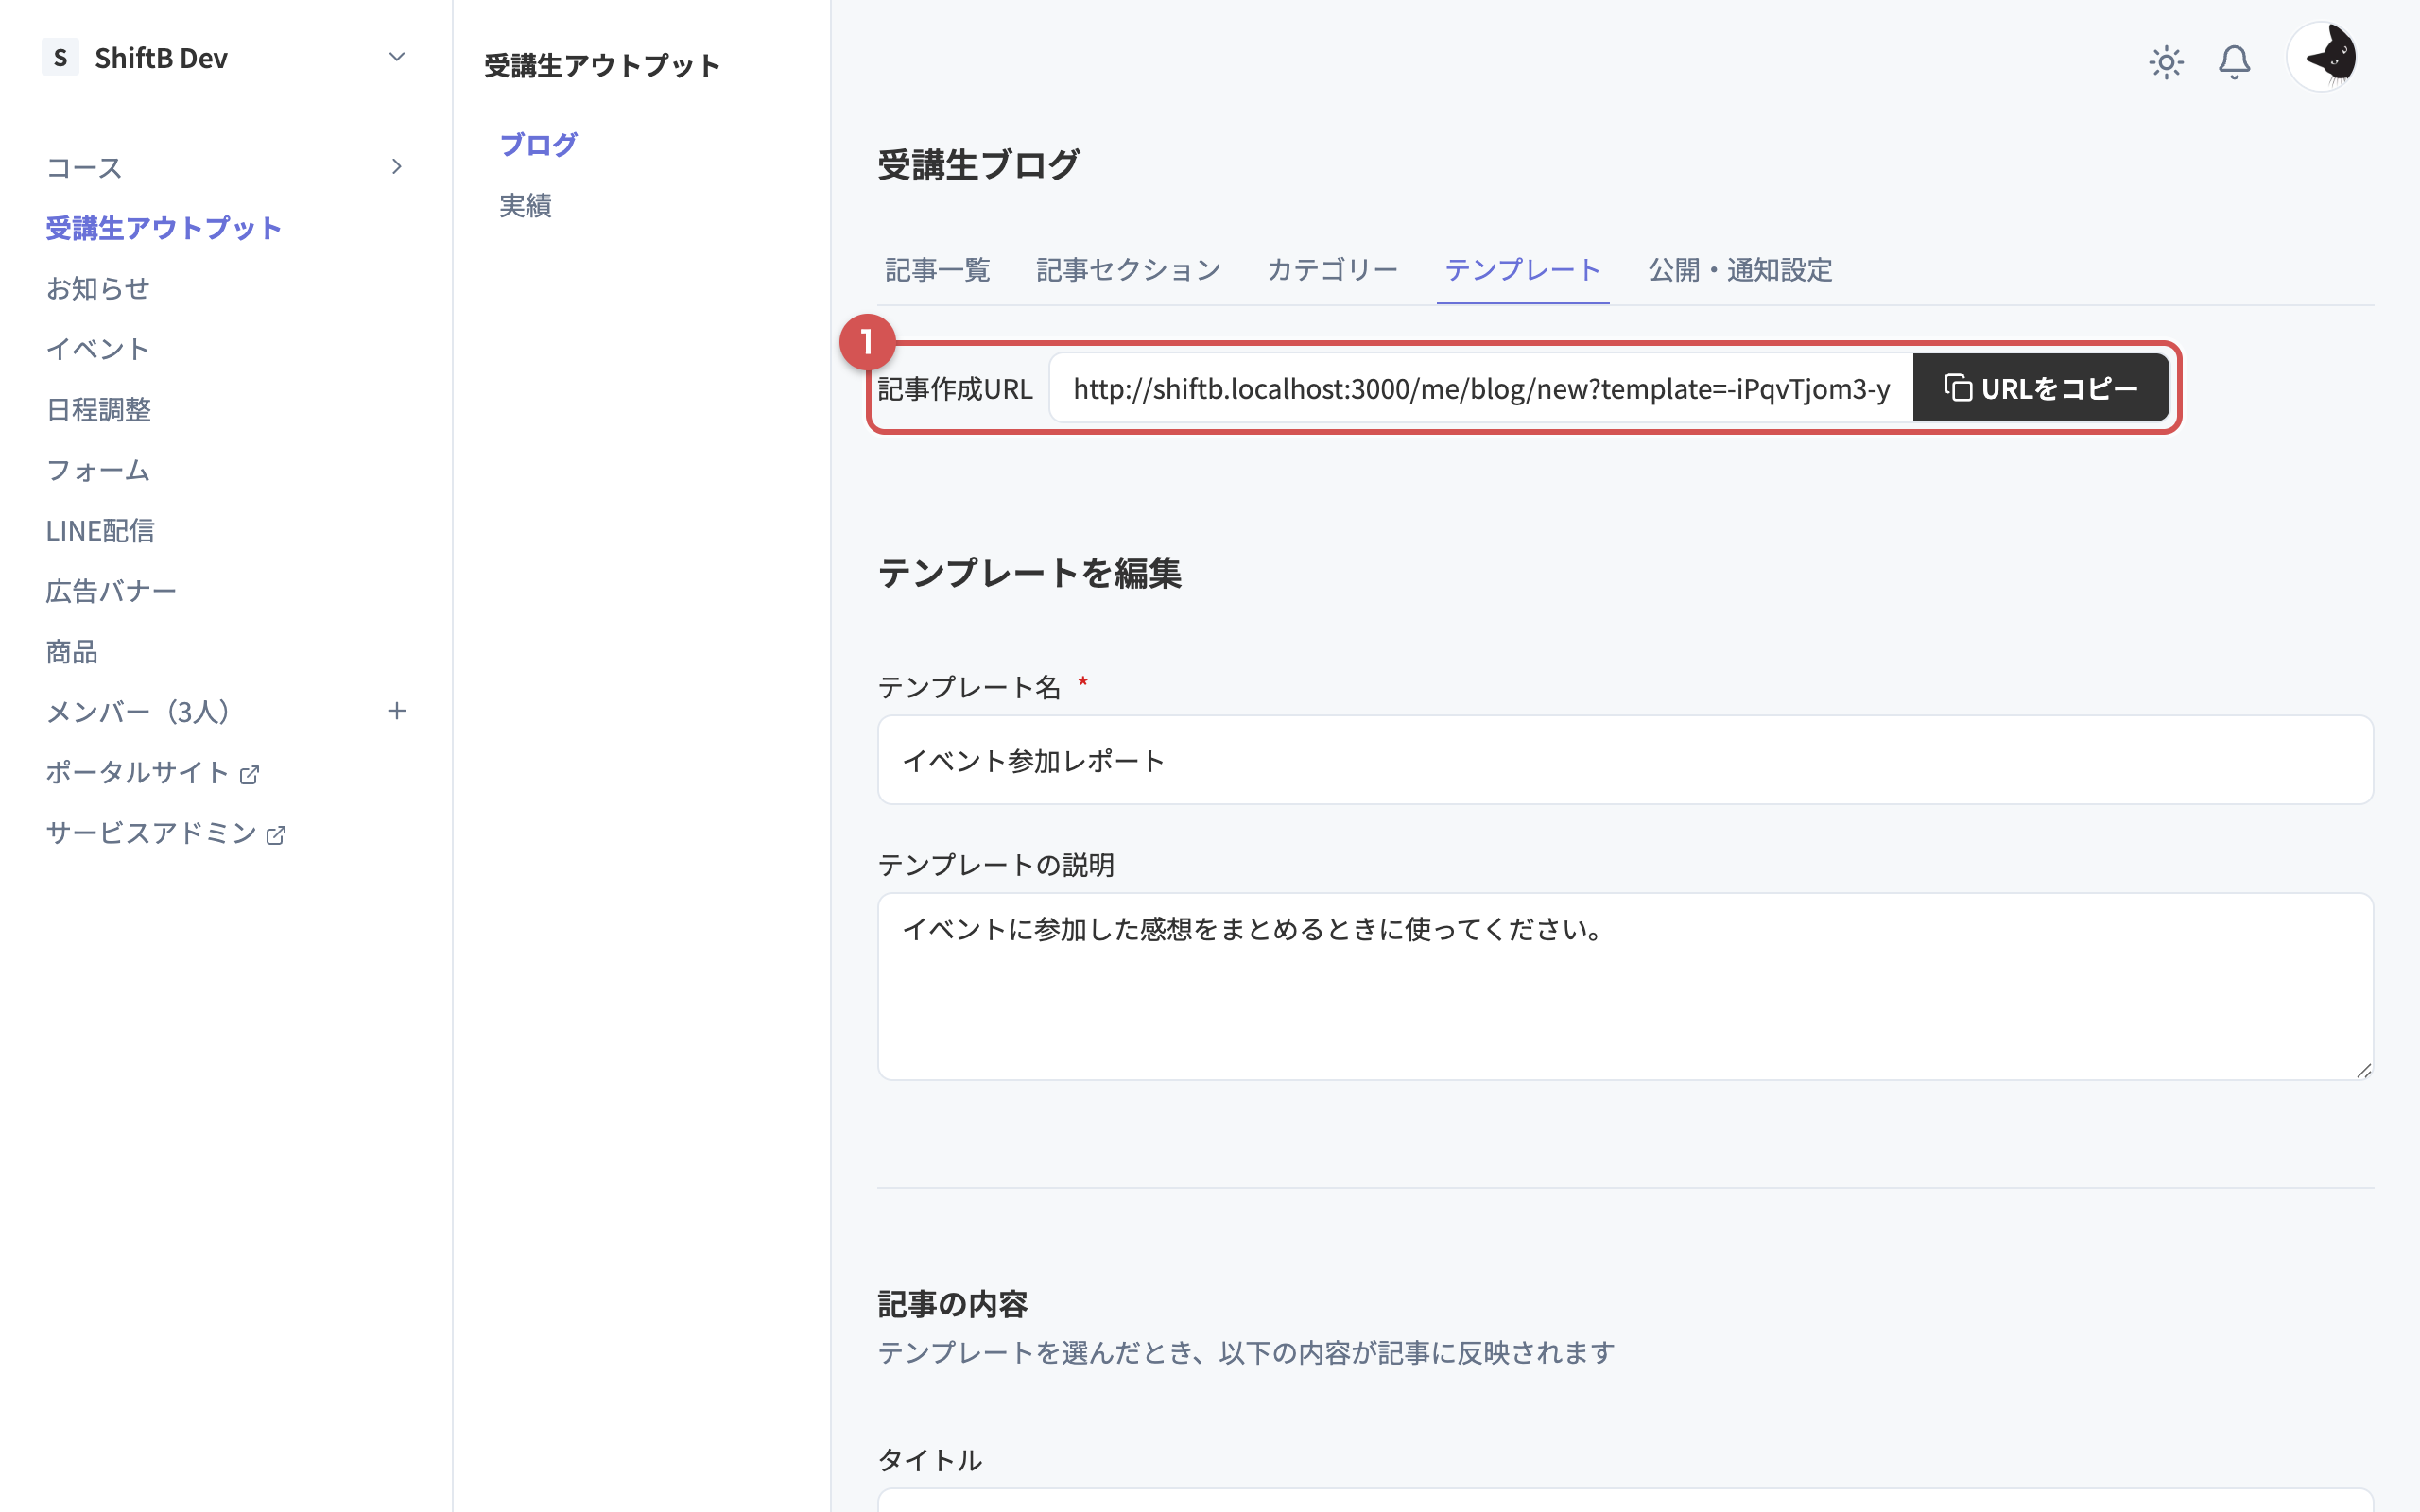Switch to the カテゴリー tab
This screenshot has width=2420, height=1512.
pyautogui.click(x=1332, y=269)
